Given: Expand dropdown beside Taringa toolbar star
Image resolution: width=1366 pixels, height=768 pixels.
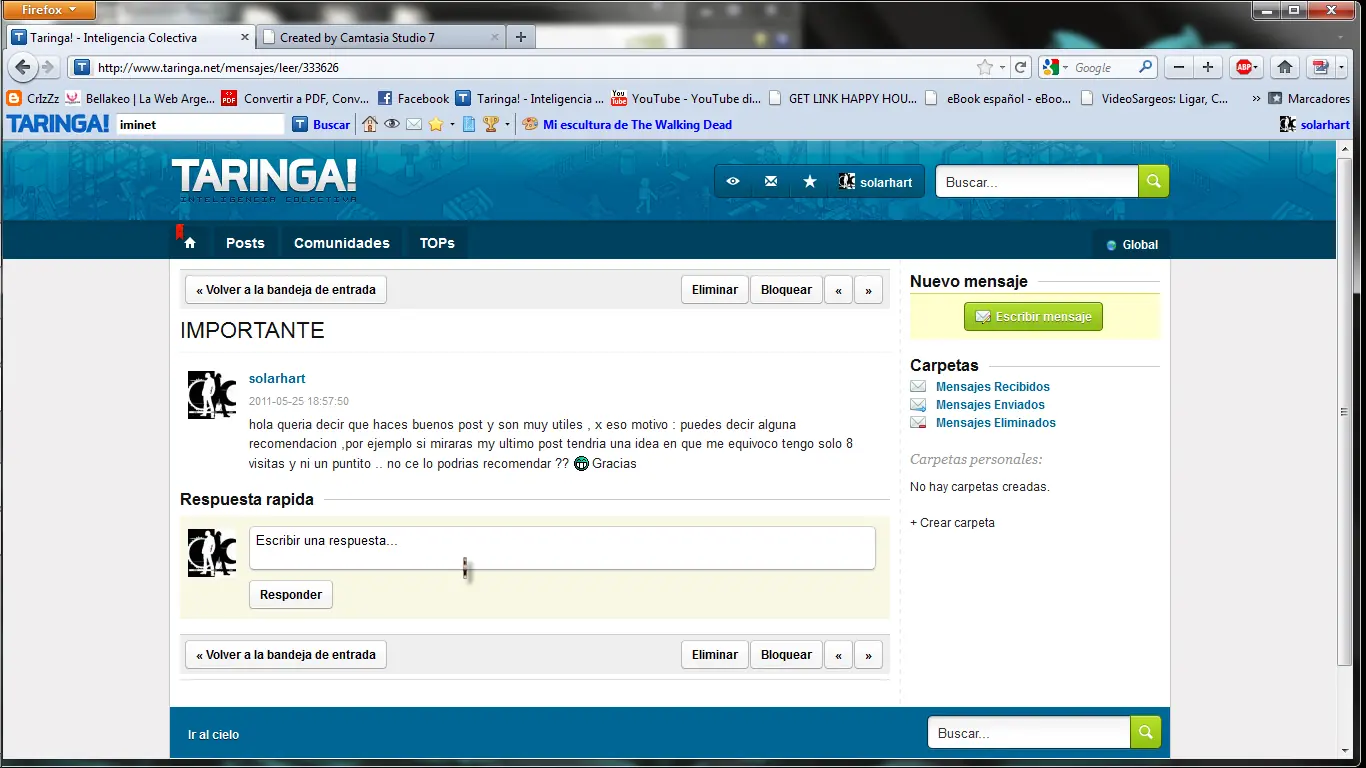Looking at the screenshot, I should (x=452, y=124).
